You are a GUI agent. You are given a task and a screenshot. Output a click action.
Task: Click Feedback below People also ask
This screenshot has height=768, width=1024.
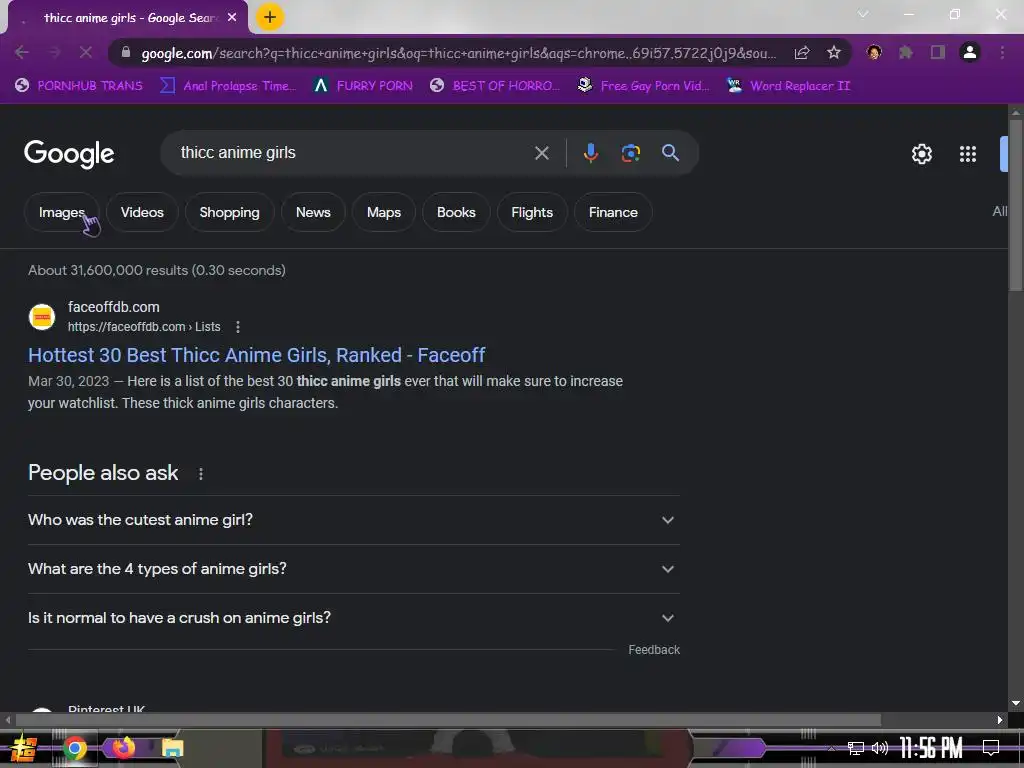click(654, 650)
